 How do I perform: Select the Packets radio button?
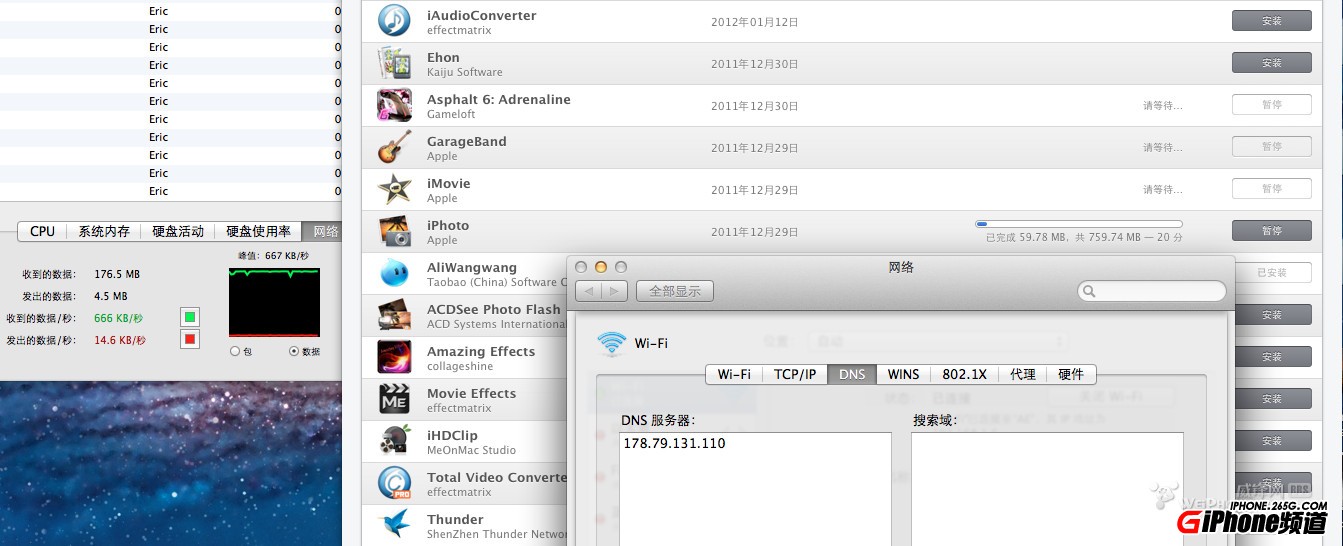(x=235, y=351)
